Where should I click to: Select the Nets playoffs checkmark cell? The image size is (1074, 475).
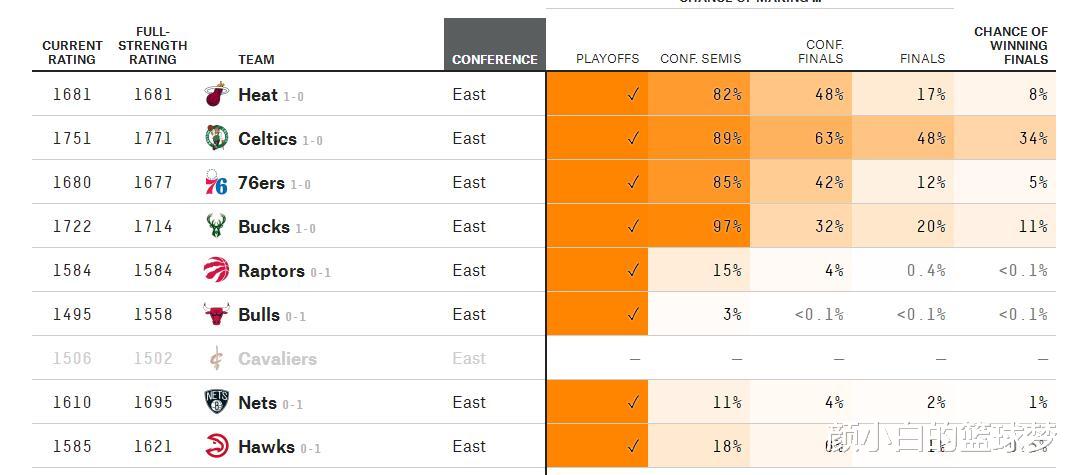597,402
